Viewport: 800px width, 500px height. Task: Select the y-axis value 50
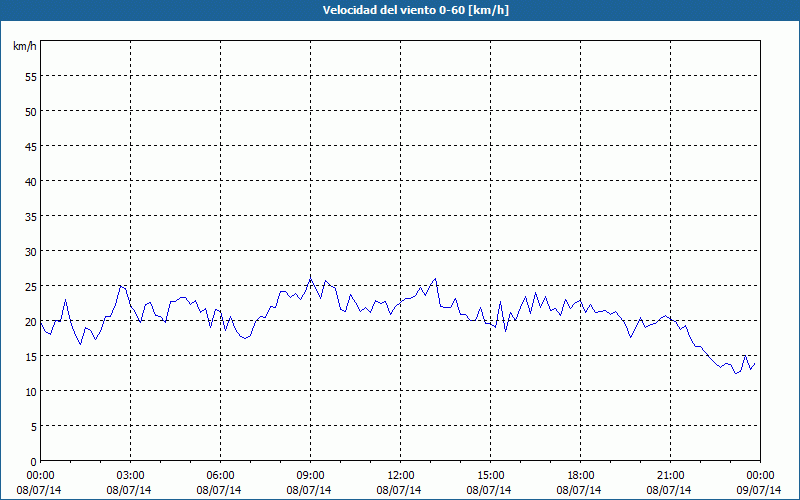coord(31,112)
